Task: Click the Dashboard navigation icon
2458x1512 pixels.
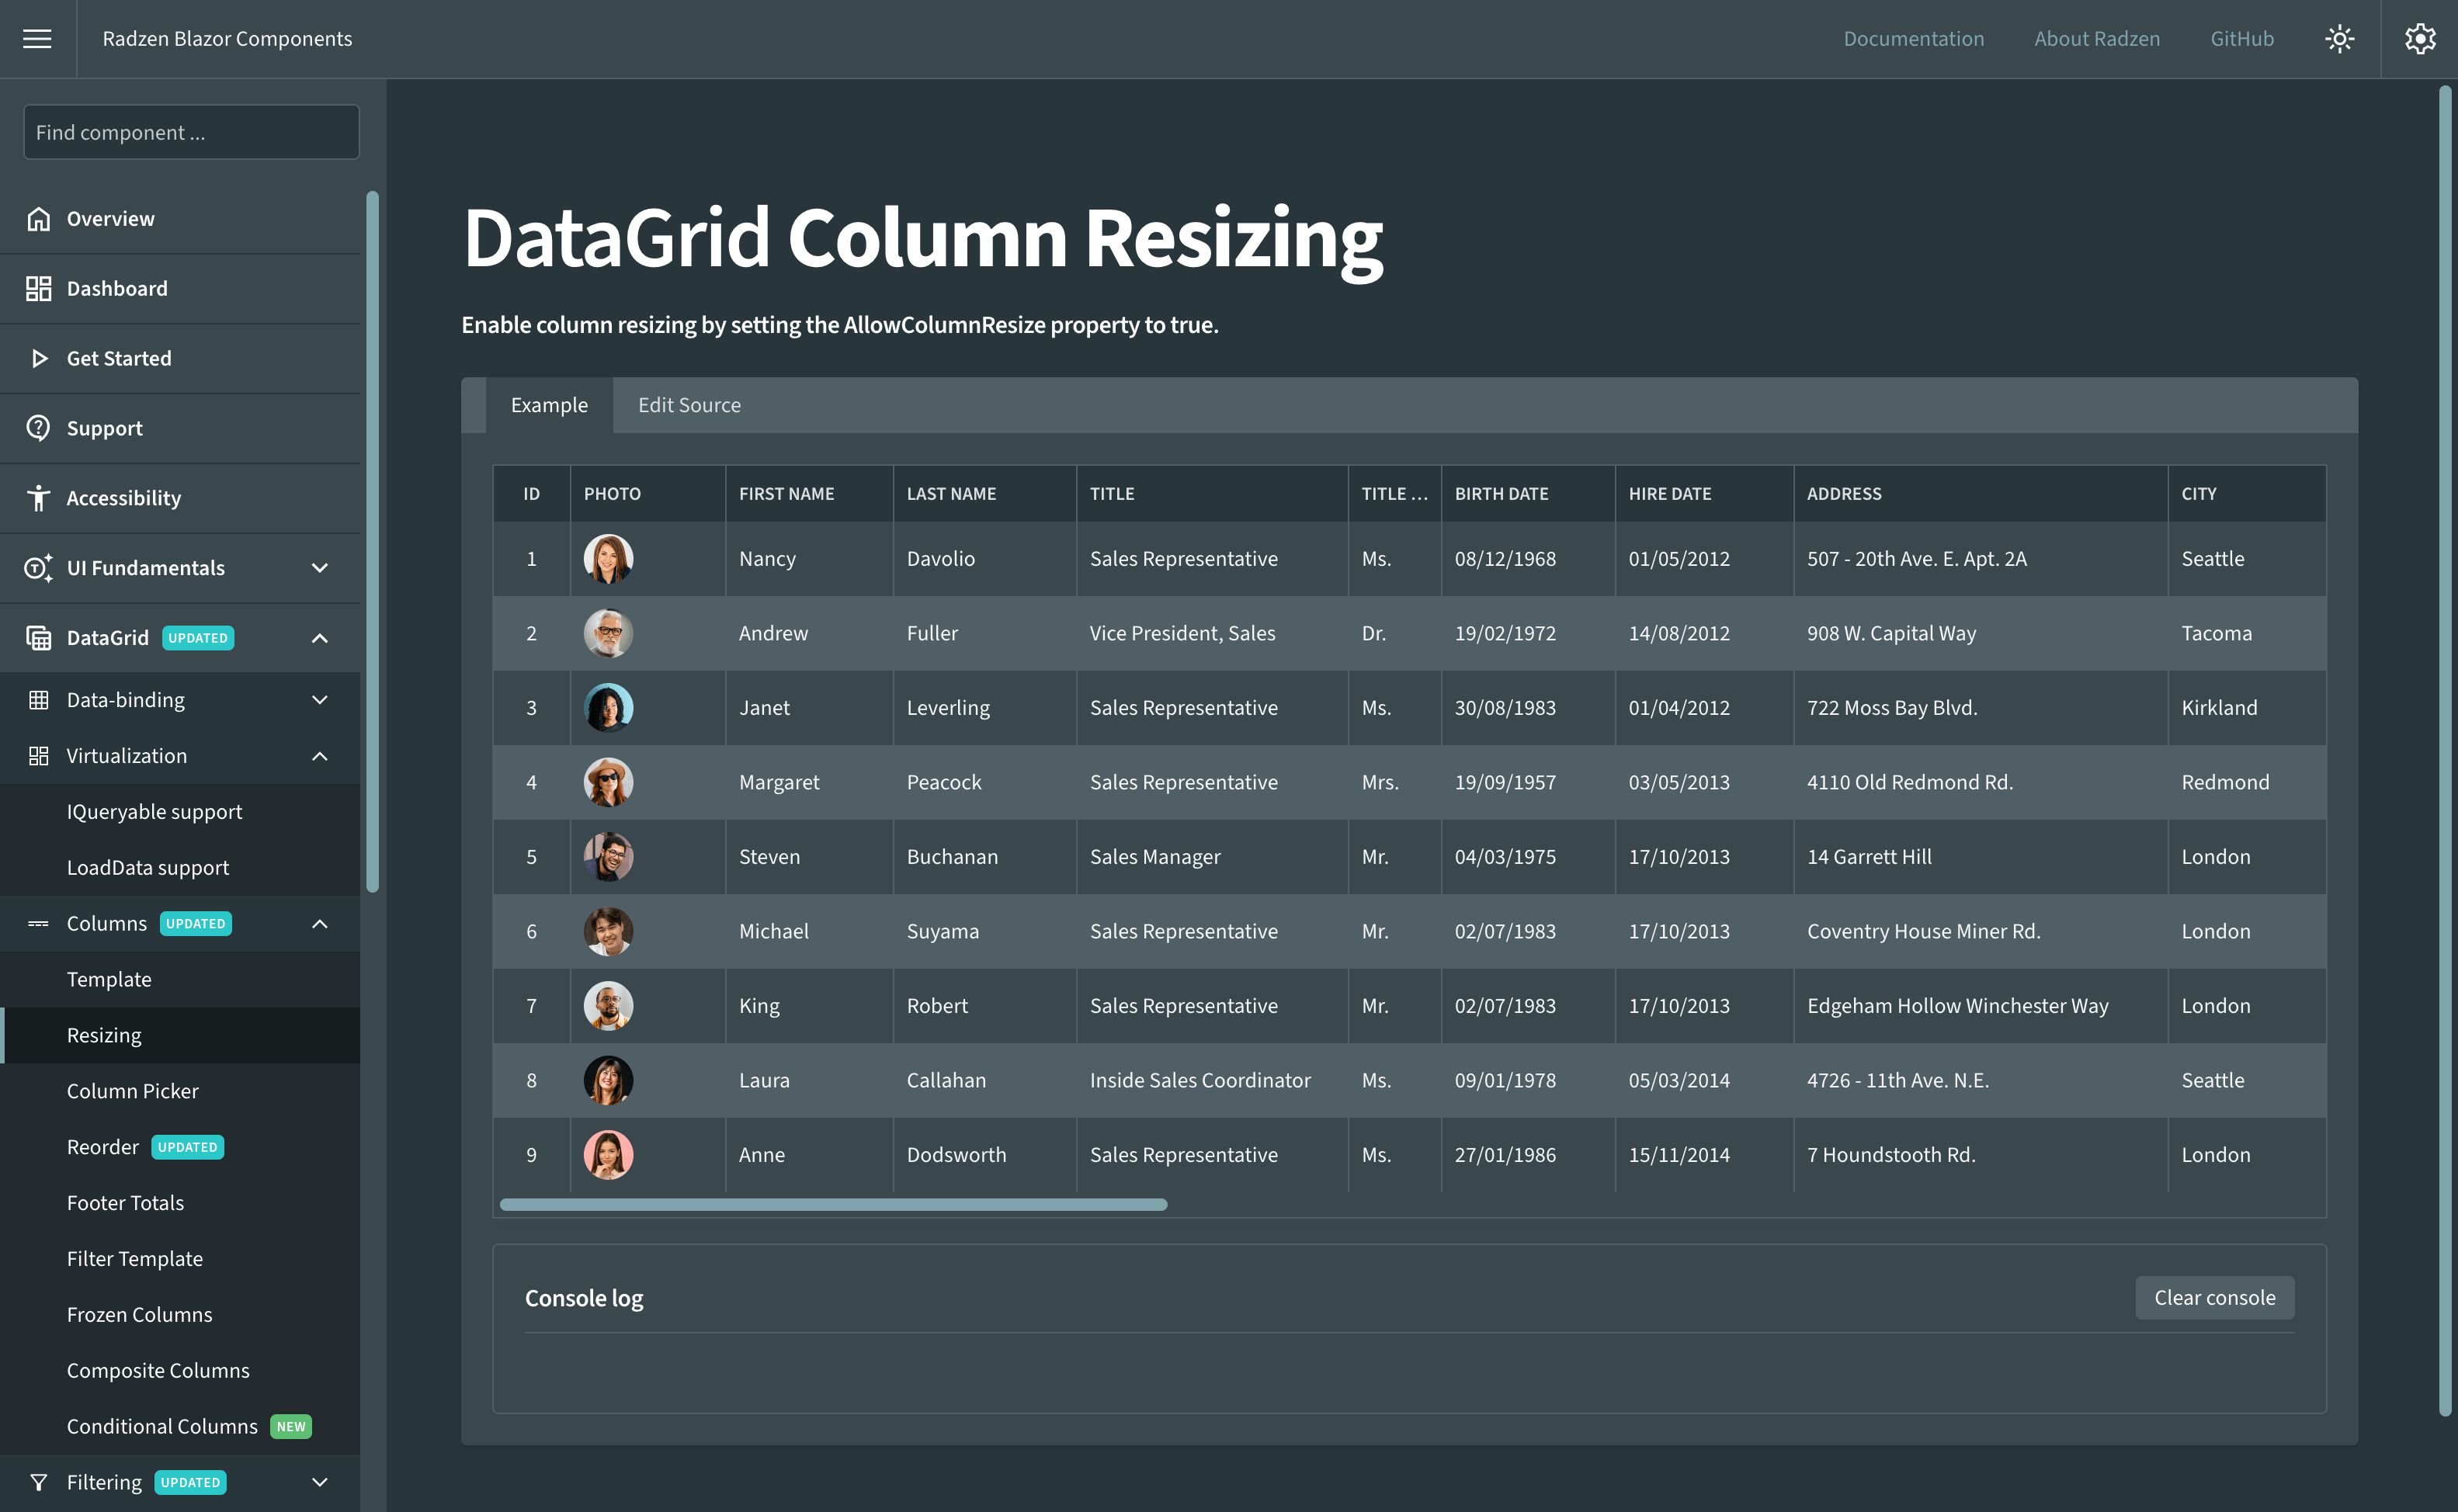Action: [x=39, y=288]
